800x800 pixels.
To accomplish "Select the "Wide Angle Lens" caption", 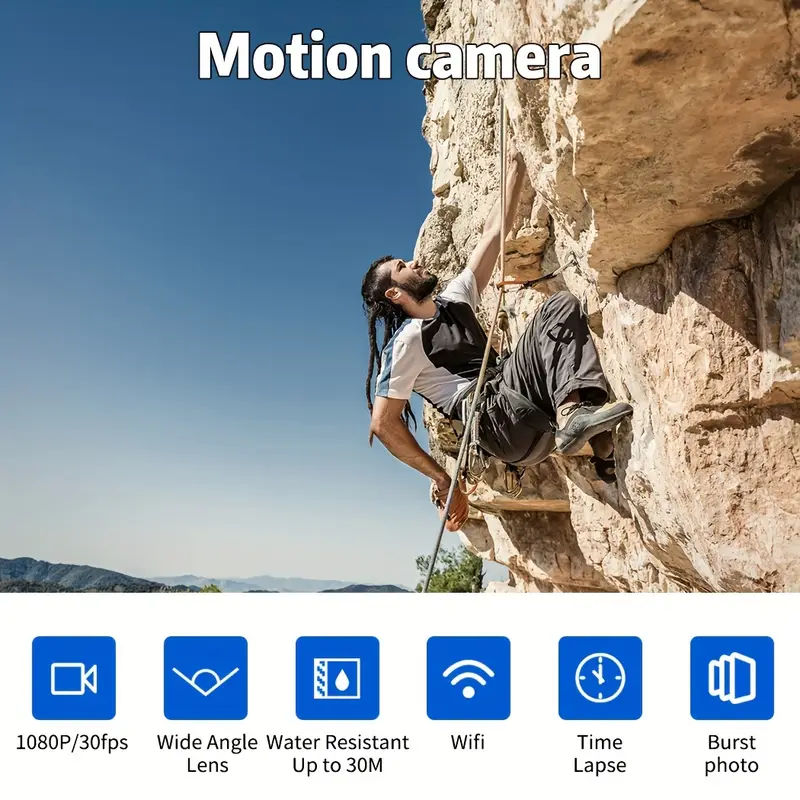I will pyautogui.click(x=206, y=754).
